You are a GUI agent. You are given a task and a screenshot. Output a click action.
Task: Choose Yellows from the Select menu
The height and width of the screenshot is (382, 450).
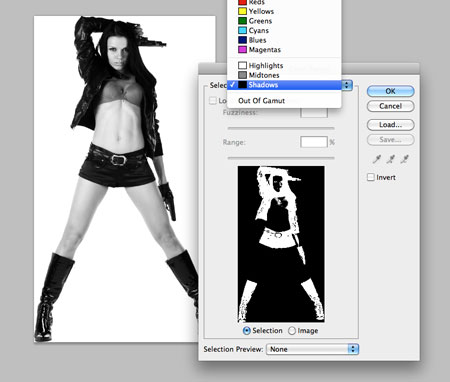[x=284, y=11]
